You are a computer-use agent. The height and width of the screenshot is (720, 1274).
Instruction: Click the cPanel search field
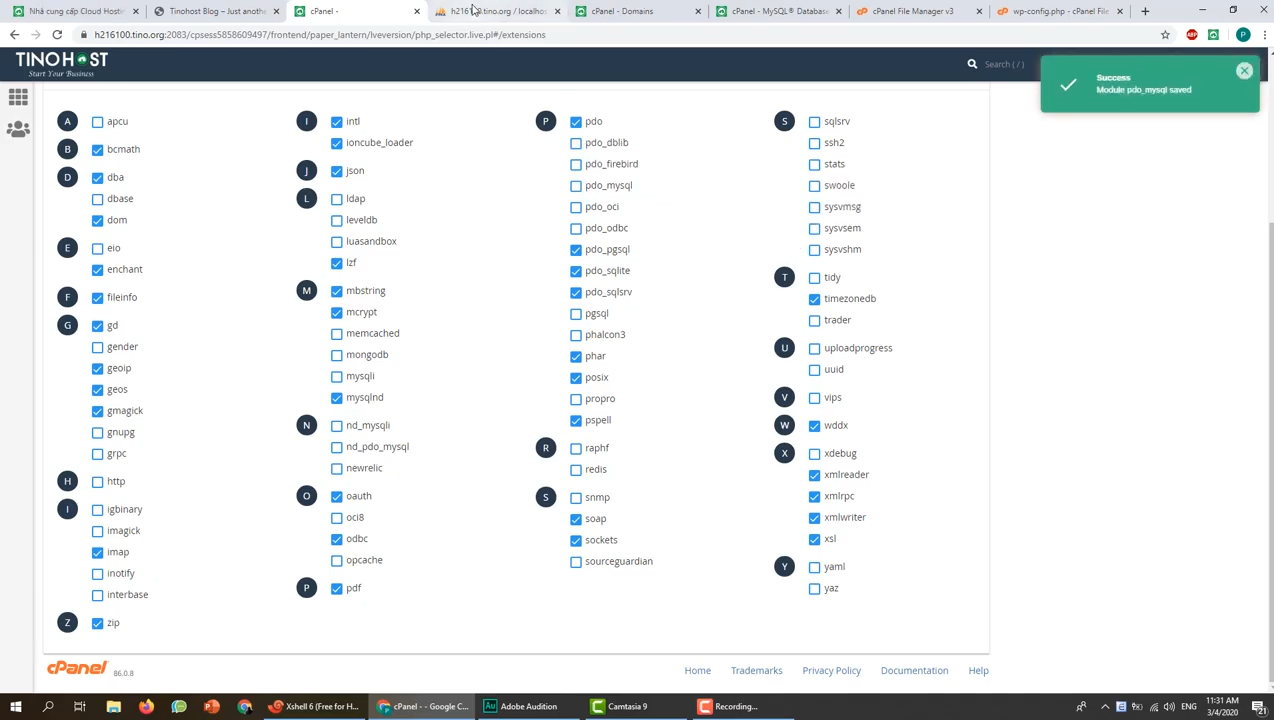pos(1005,64)
